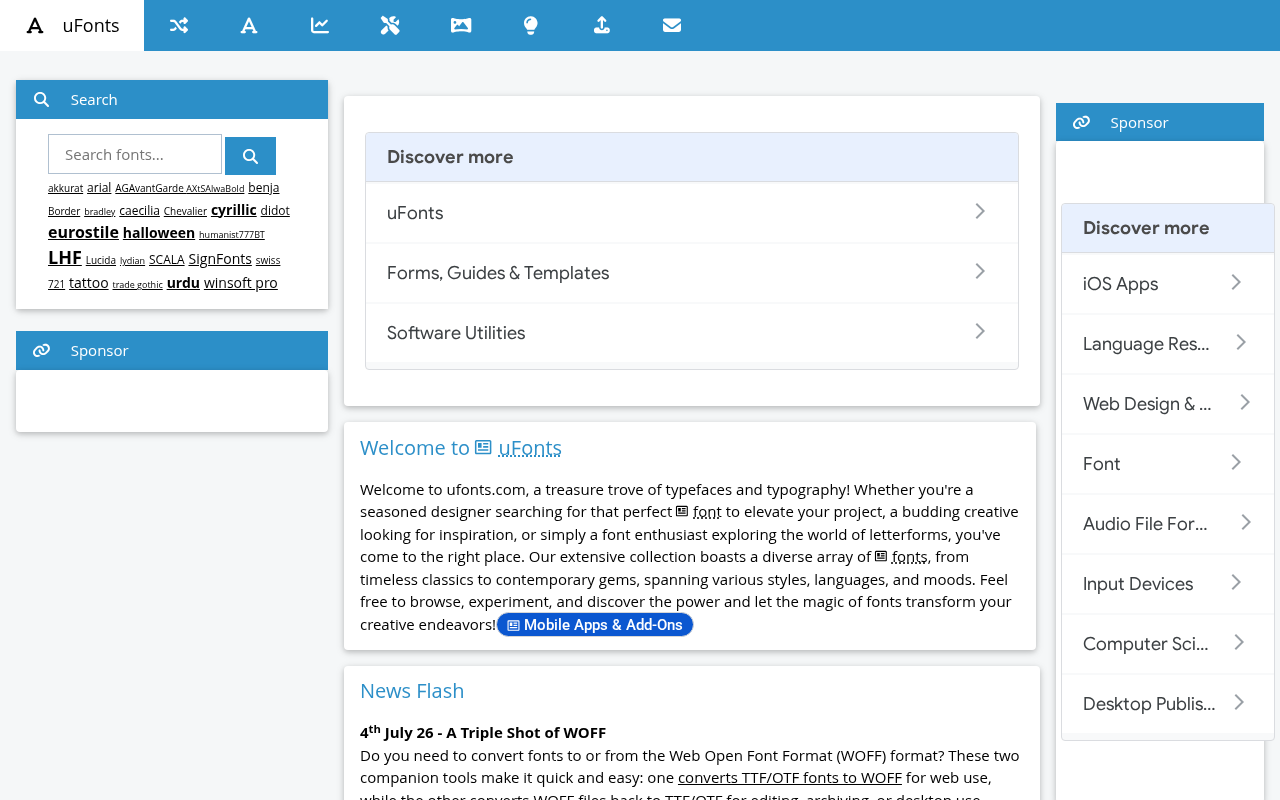
Task: Click the Mobile Apps & Add-Ons button
Action: point(595,625)
